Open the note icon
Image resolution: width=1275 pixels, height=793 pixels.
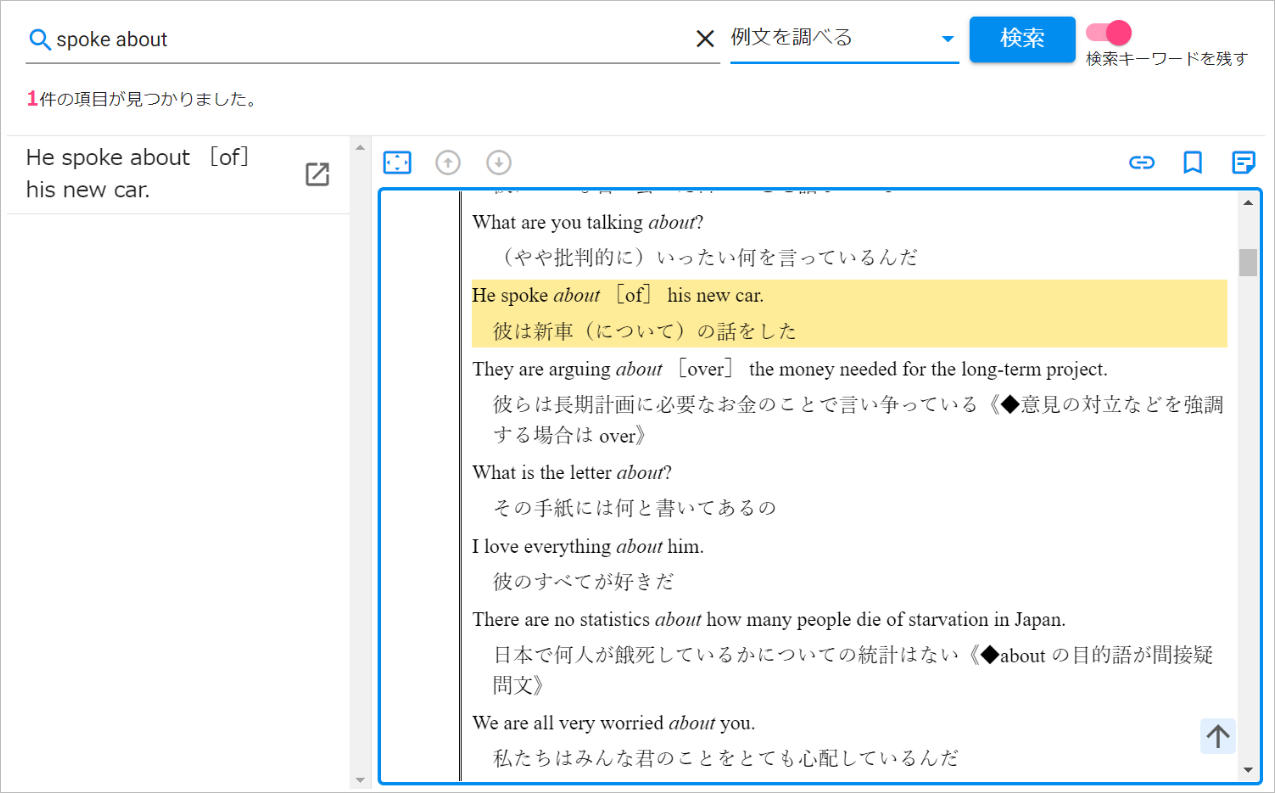click(x=1243, y=162)
